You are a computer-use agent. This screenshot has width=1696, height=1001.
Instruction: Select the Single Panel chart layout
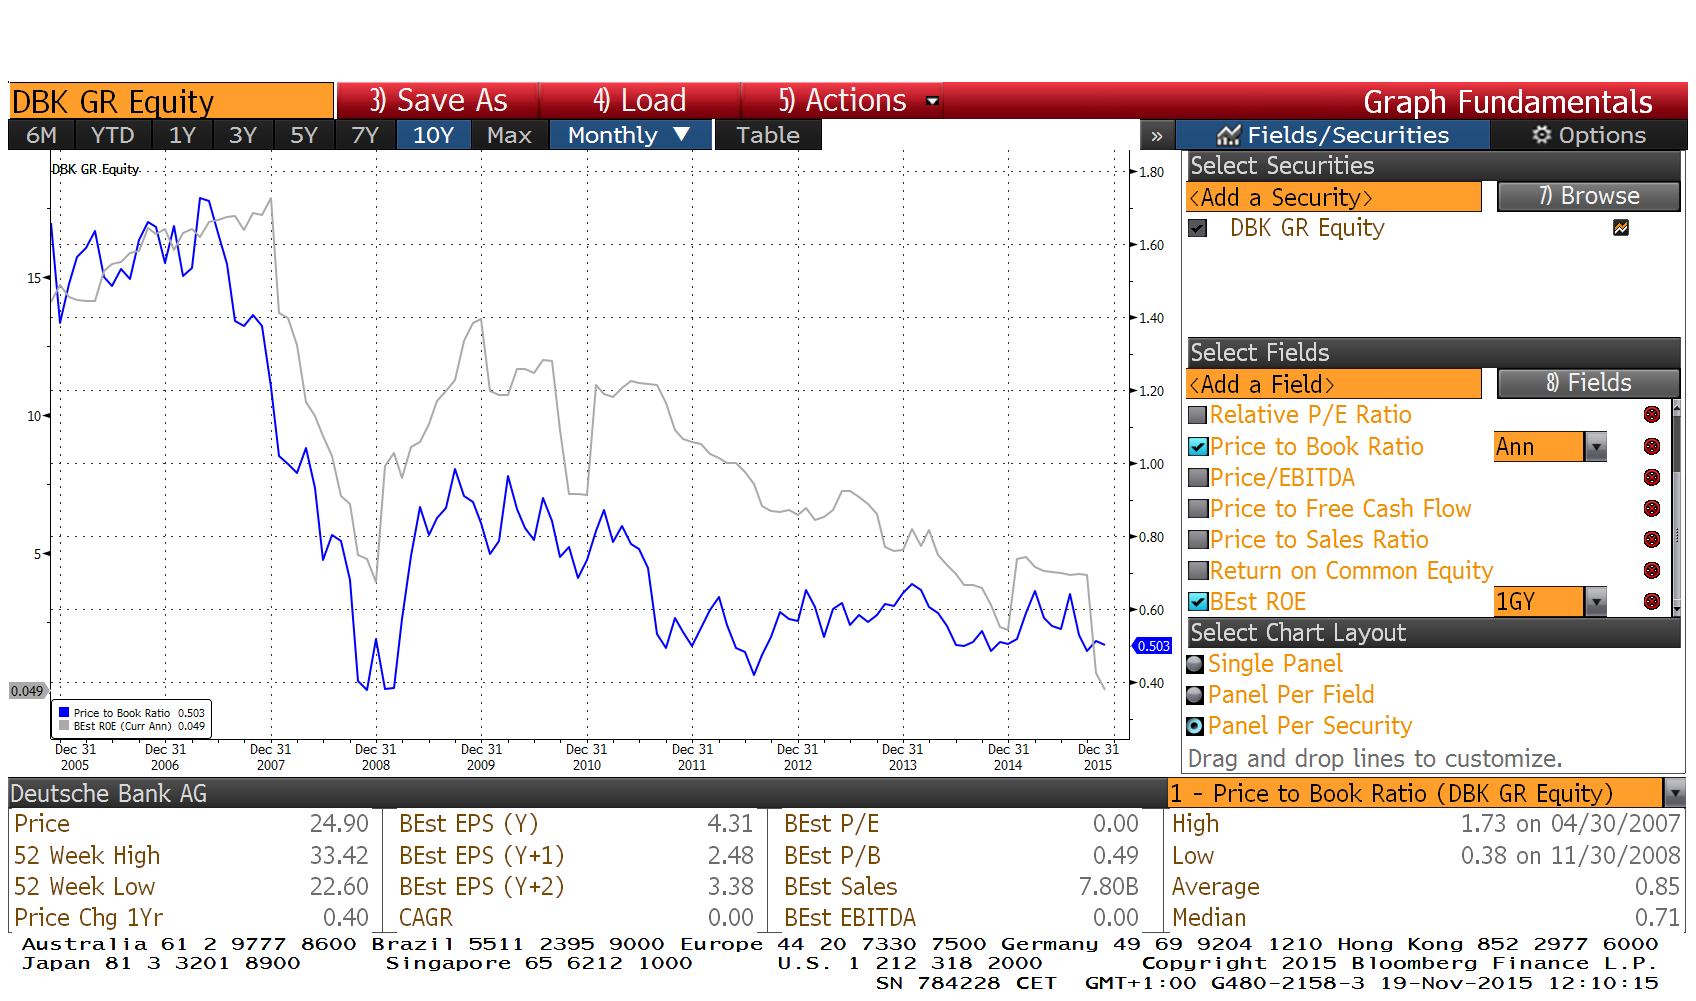click(1195, 664)
